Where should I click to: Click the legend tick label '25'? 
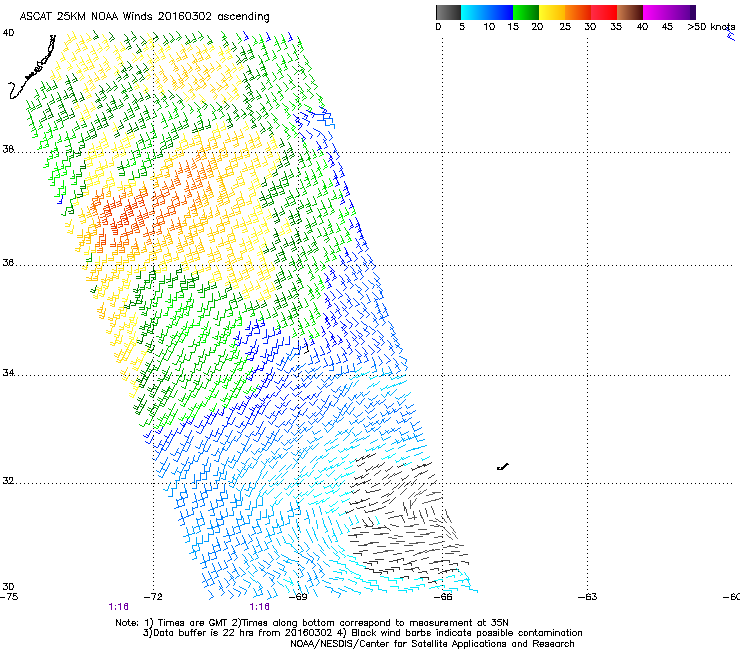(x=565, y=27)
